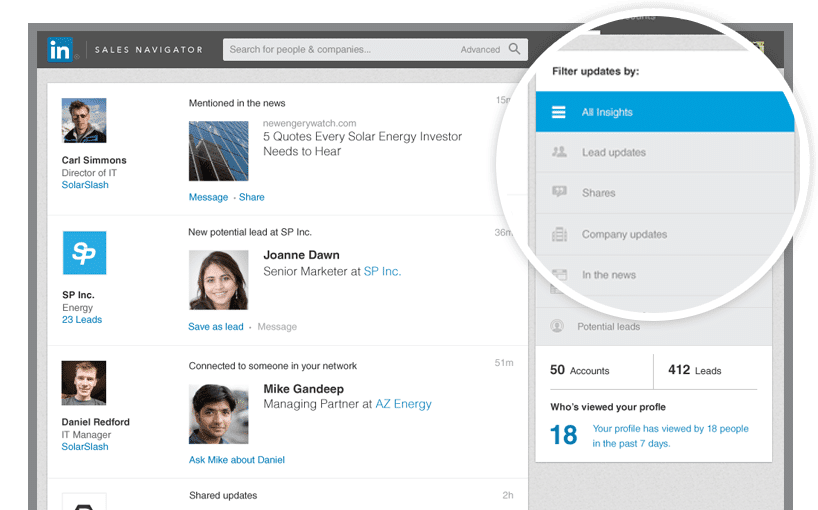Screen dimensions: 818x510
Task: Click the Carl Simmons name
Action: [x=94, y=160]
